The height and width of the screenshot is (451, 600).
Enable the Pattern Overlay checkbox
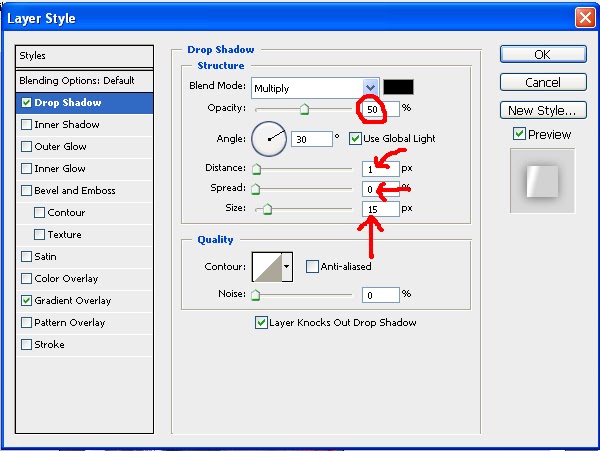click(26, 322)
